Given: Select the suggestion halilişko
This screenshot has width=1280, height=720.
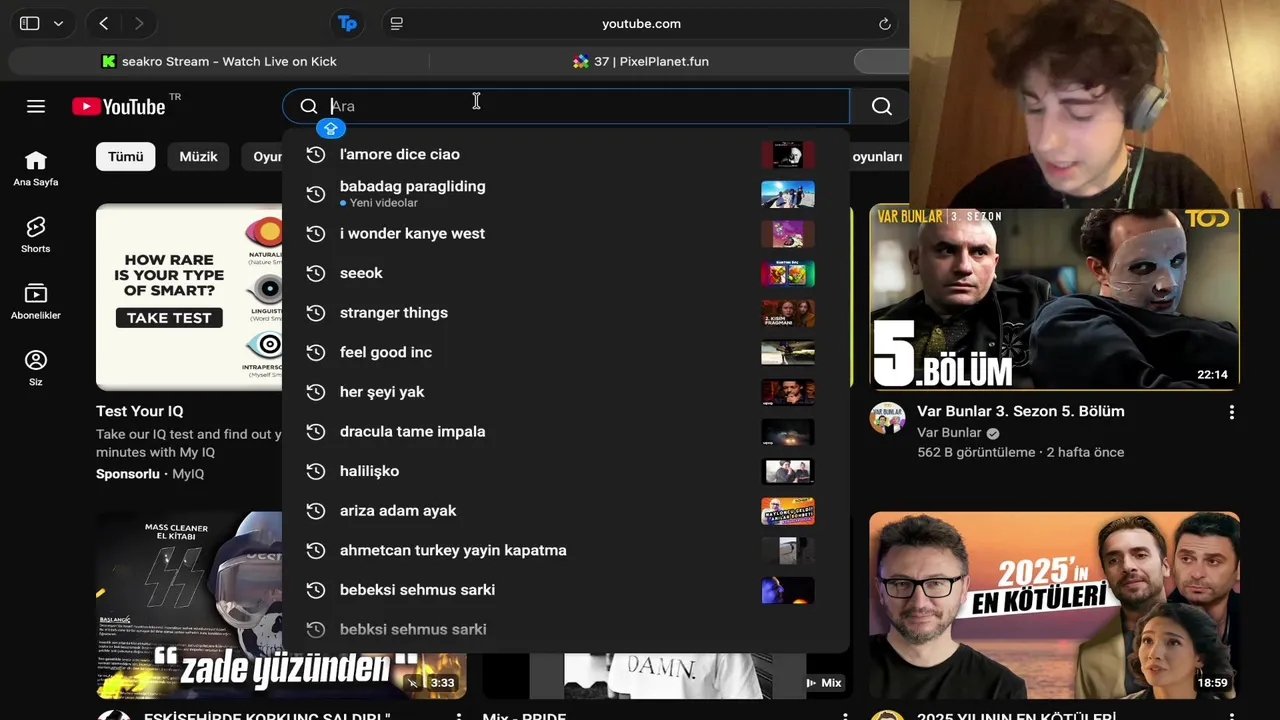Looking at the screenshot, I should tap(566, 471).
